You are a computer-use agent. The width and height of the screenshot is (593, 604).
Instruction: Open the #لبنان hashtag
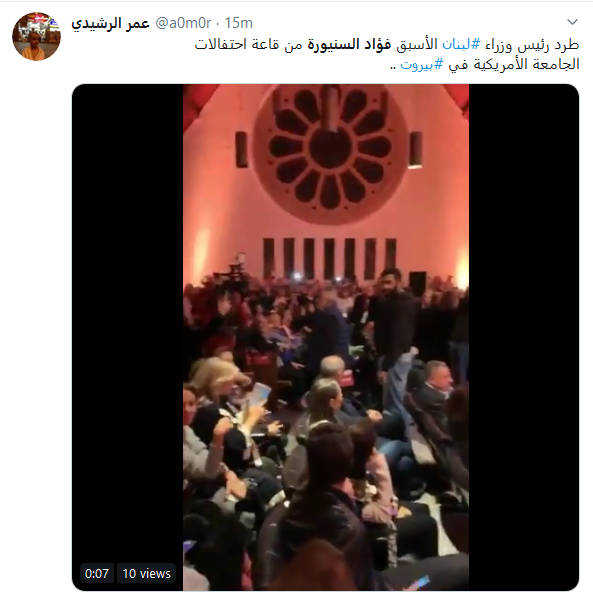tap(461, 45)
